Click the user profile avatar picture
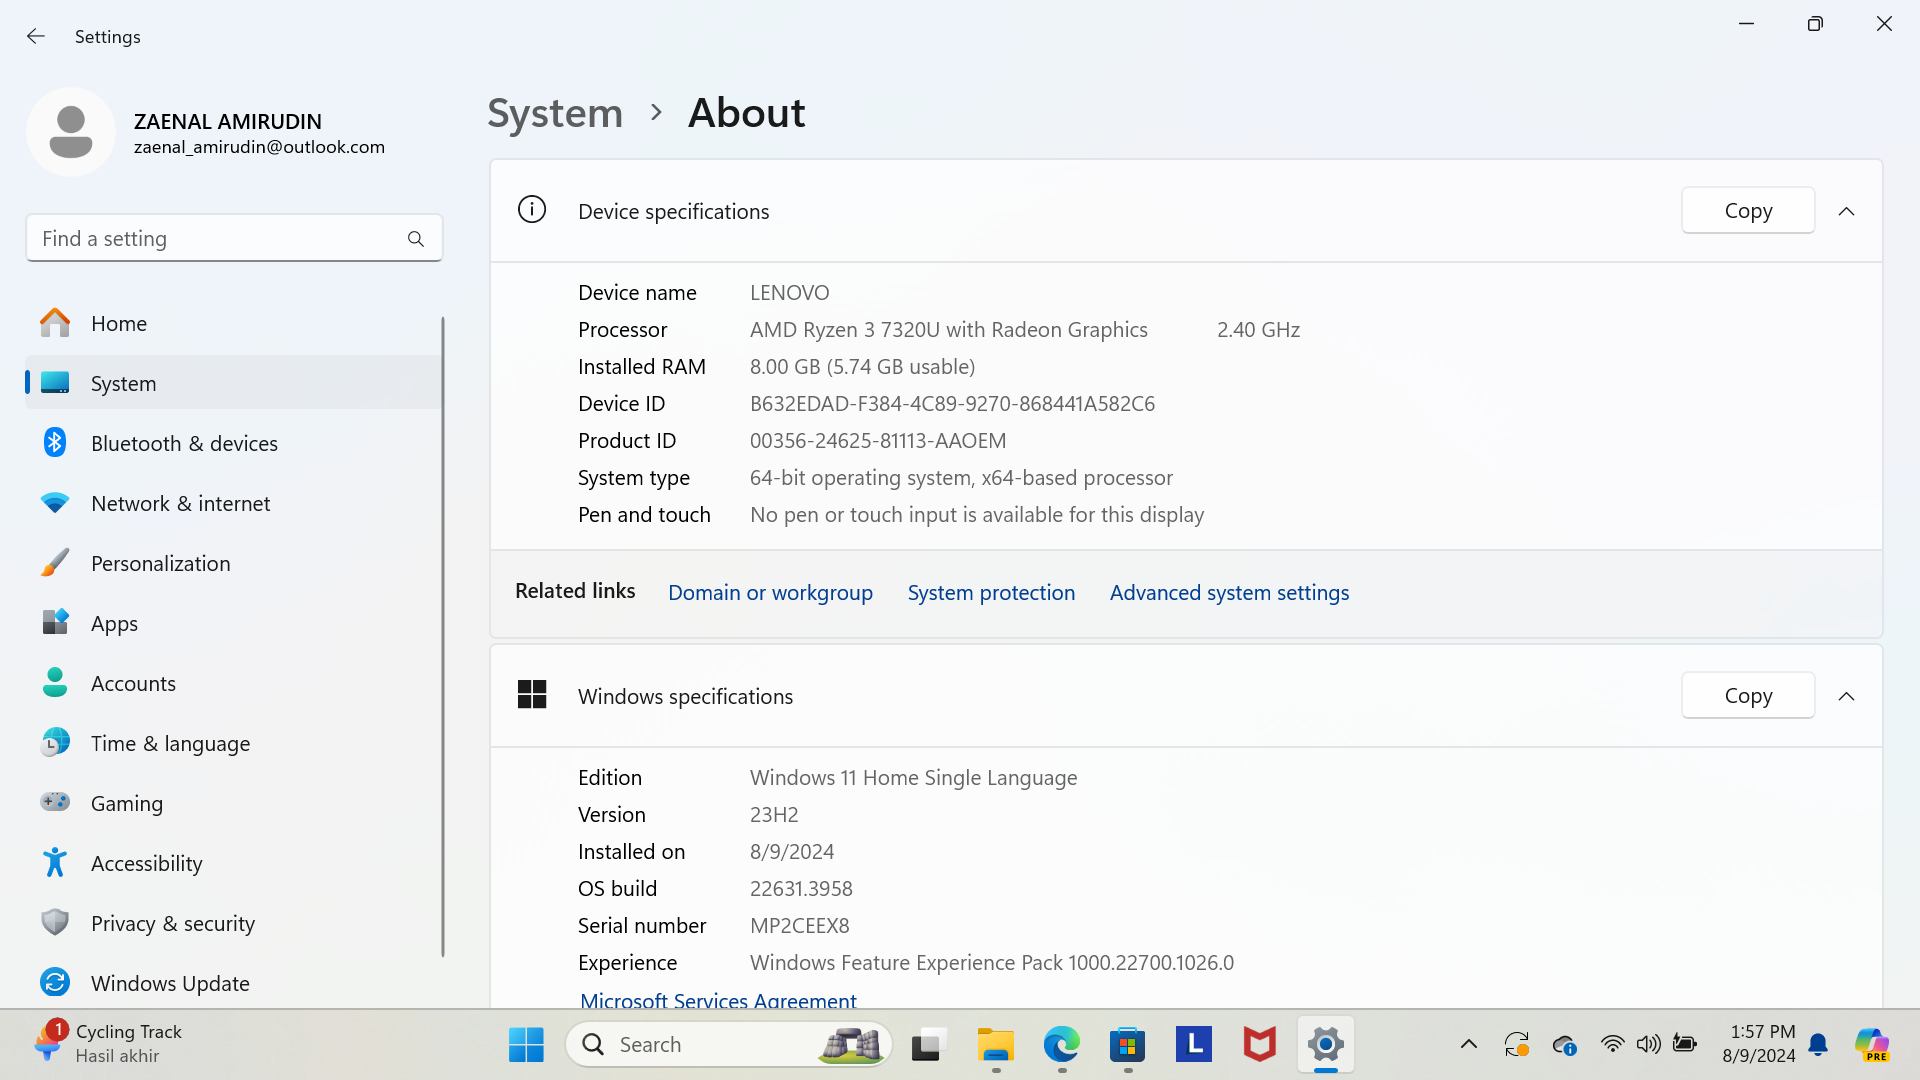This screenshot has width=1920, height=1080. pos(71,132)
